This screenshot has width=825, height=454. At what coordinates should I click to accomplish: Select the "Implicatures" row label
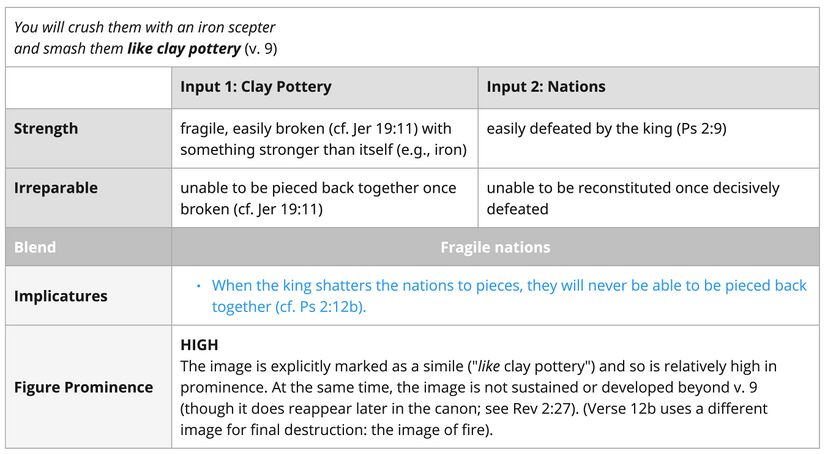click(x=61, y=296)
